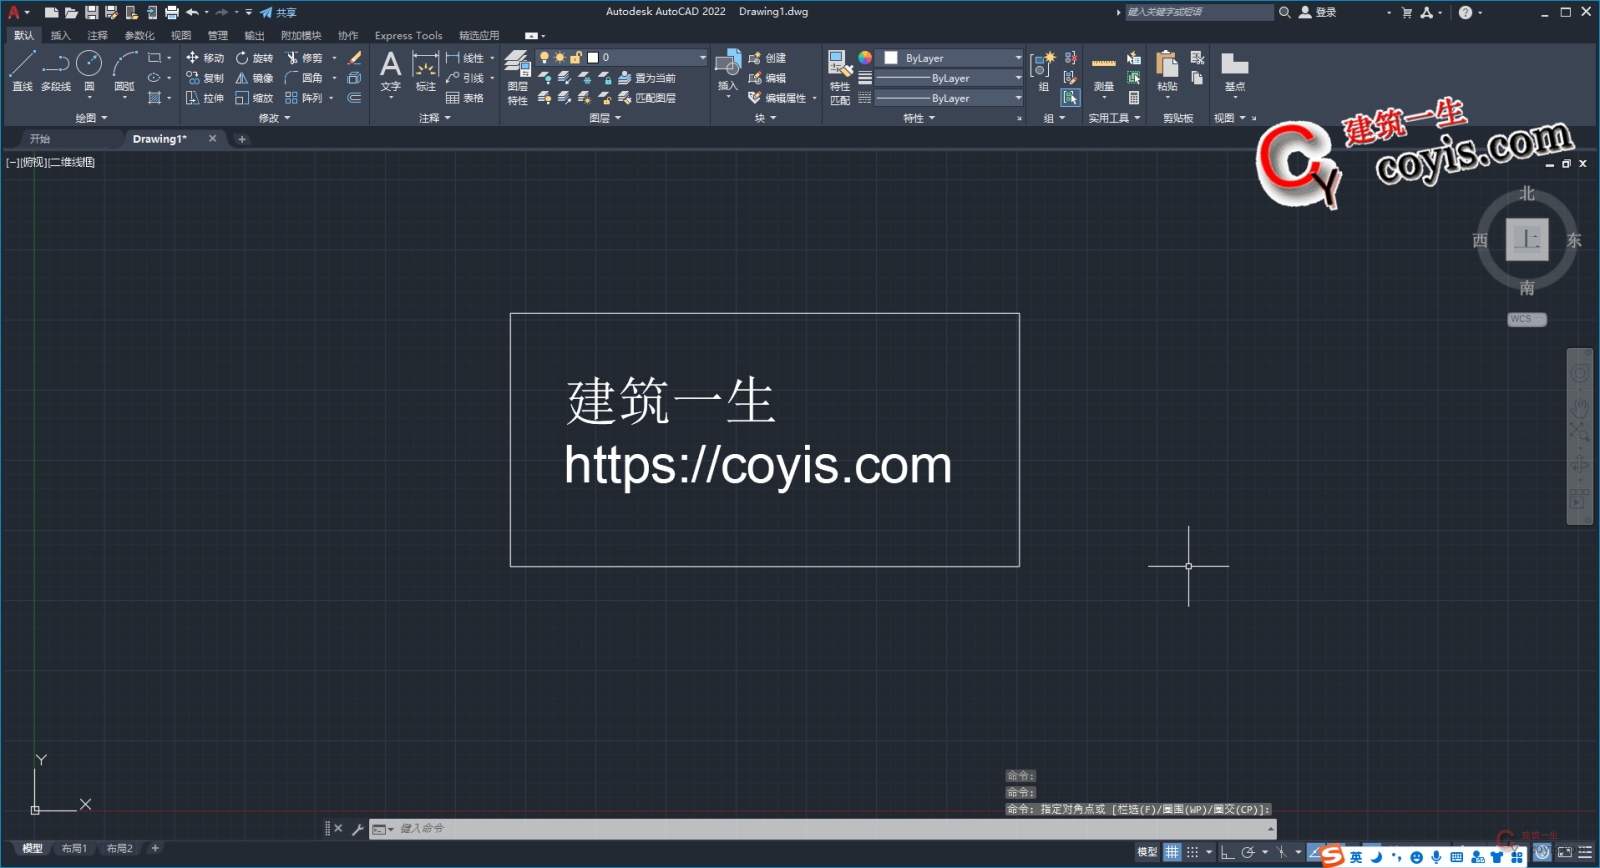
Task: Toggle ortho mode in status bar
Action: [x=1227, y=852]
